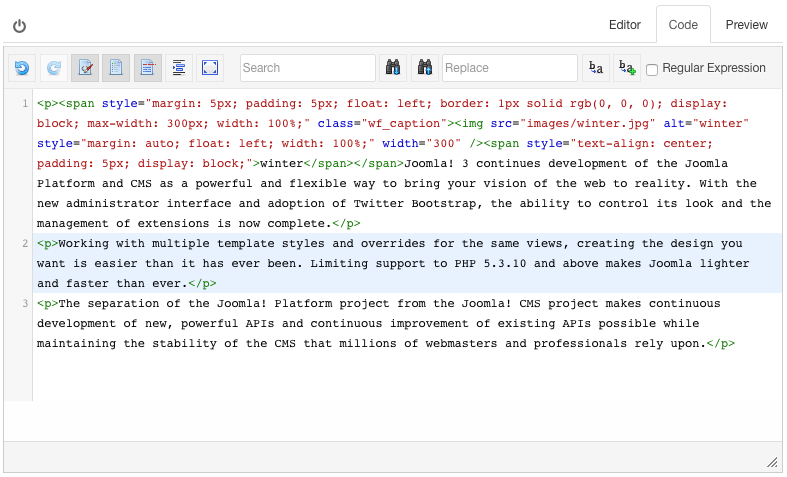
Task: Enable the Regular Expression checkbox
Action: tap(652, 69)
